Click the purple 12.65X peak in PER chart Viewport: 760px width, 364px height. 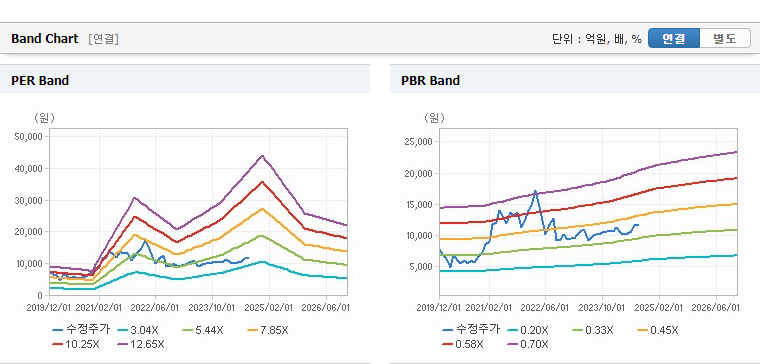(262, 156)
